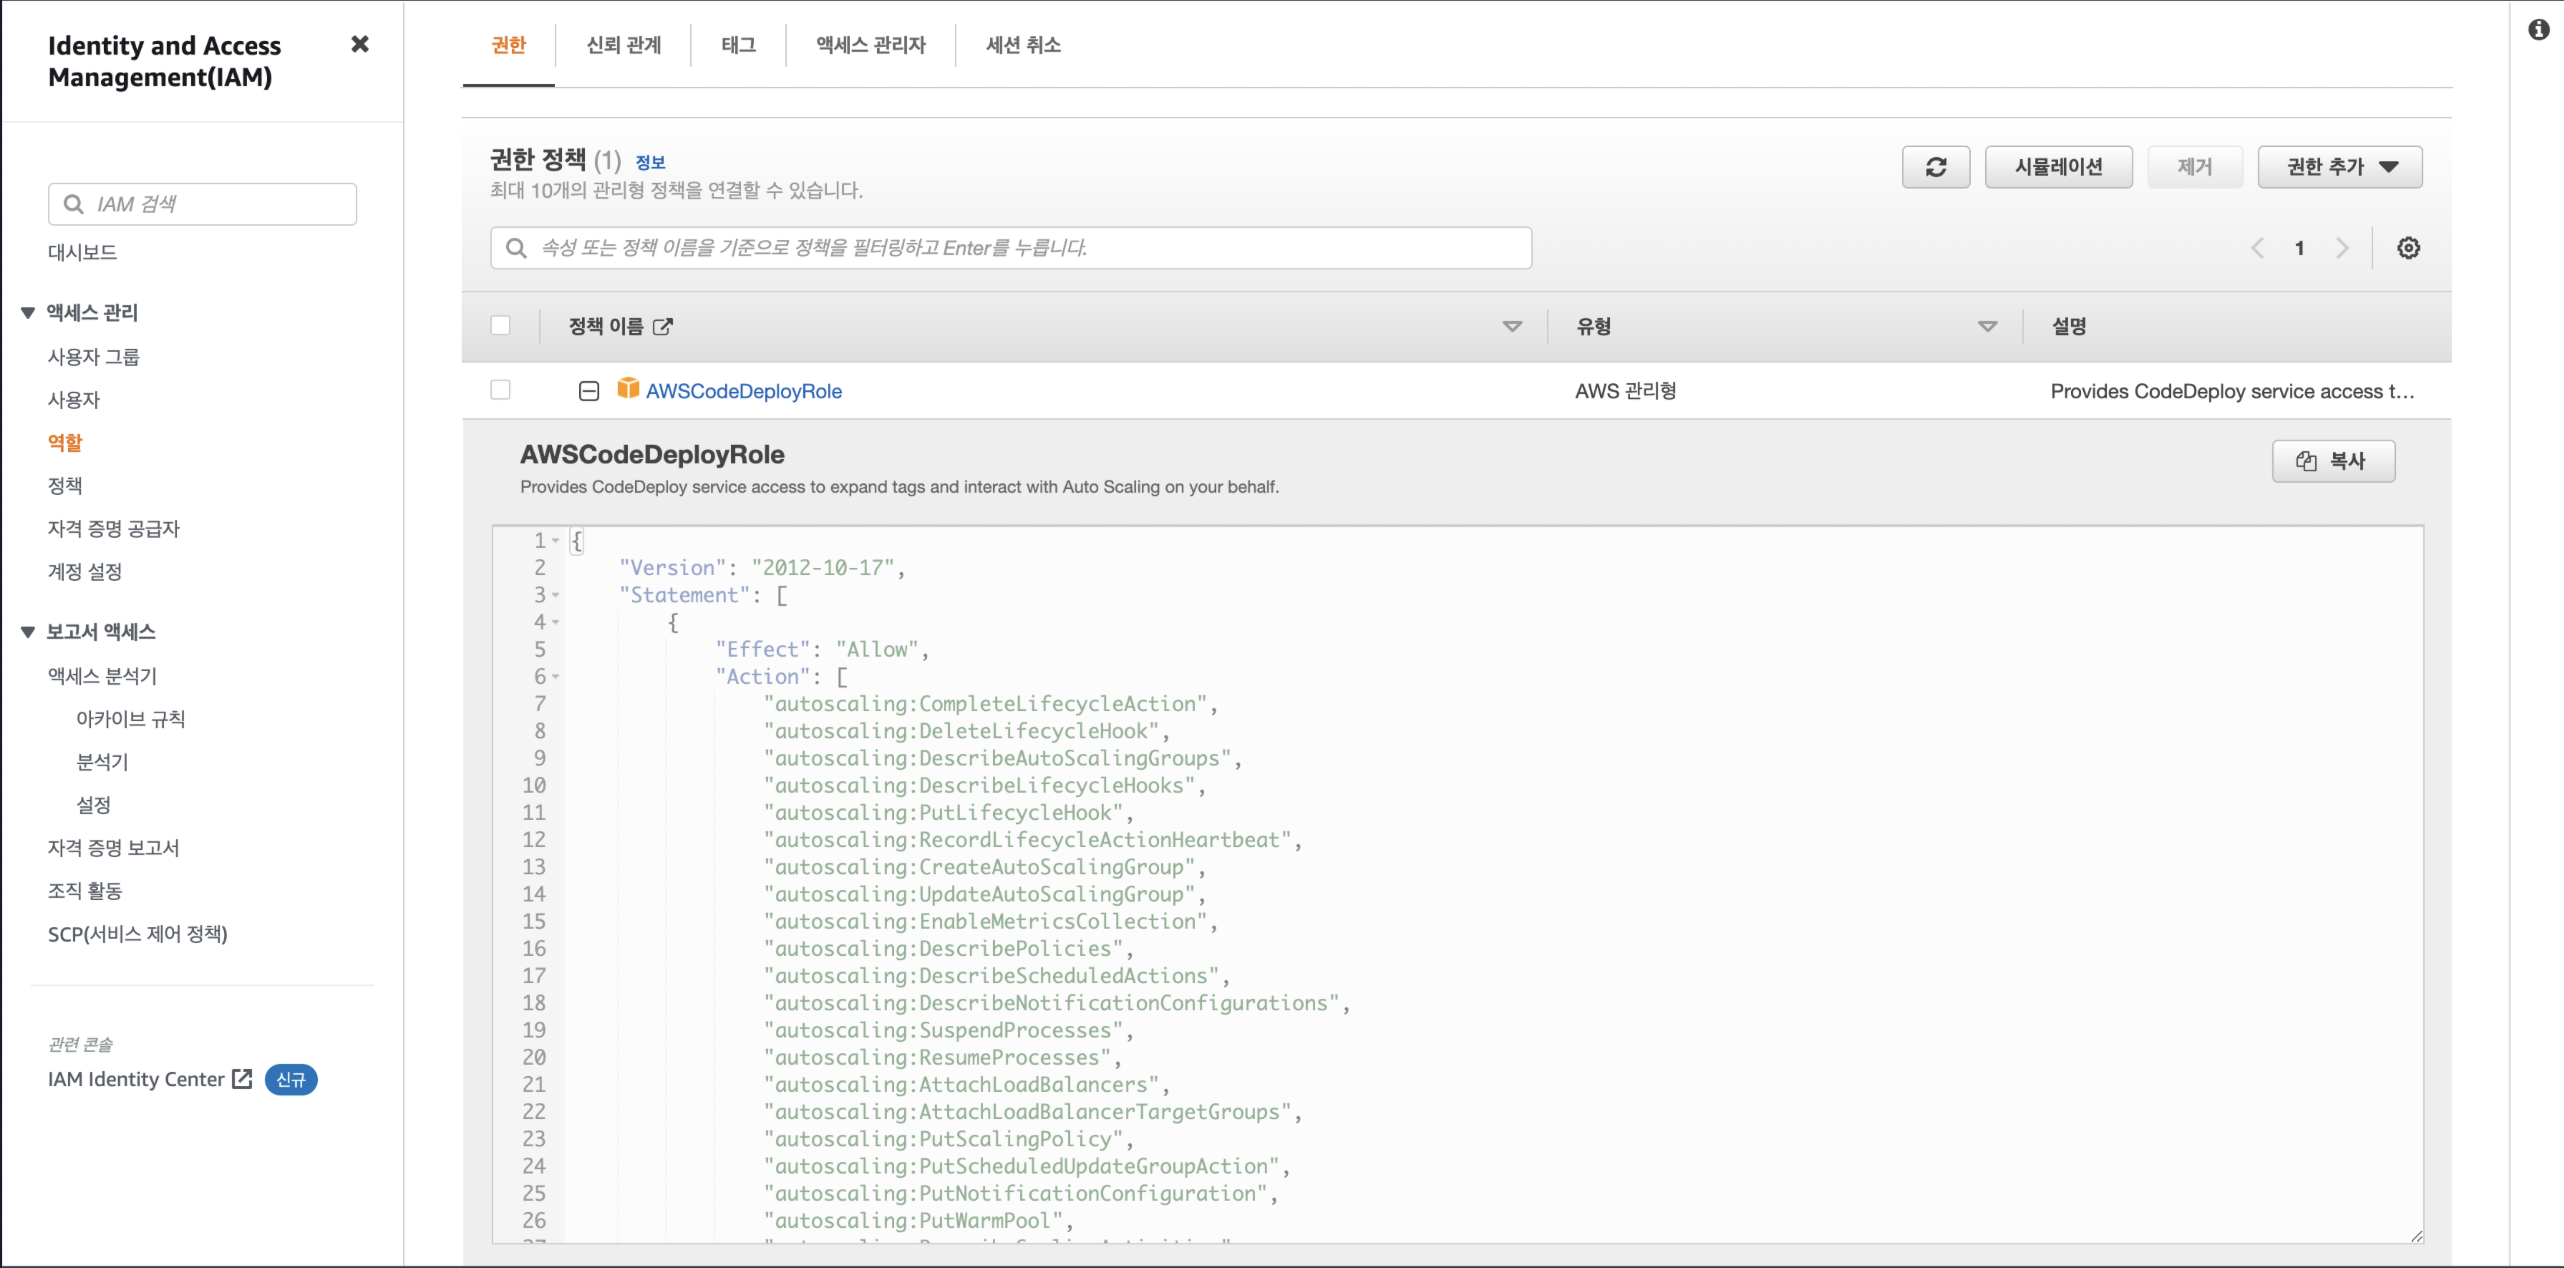Click the JSON editor resize handle
Screen dimensions: 2564x1268
(2416, 1236)
